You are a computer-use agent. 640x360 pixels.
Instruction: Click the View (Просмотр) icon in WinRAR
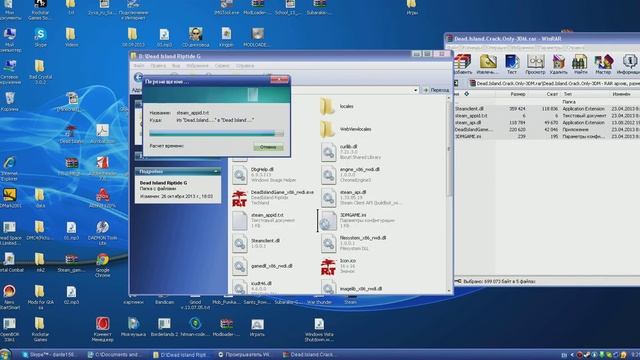[x=535, y=64]
